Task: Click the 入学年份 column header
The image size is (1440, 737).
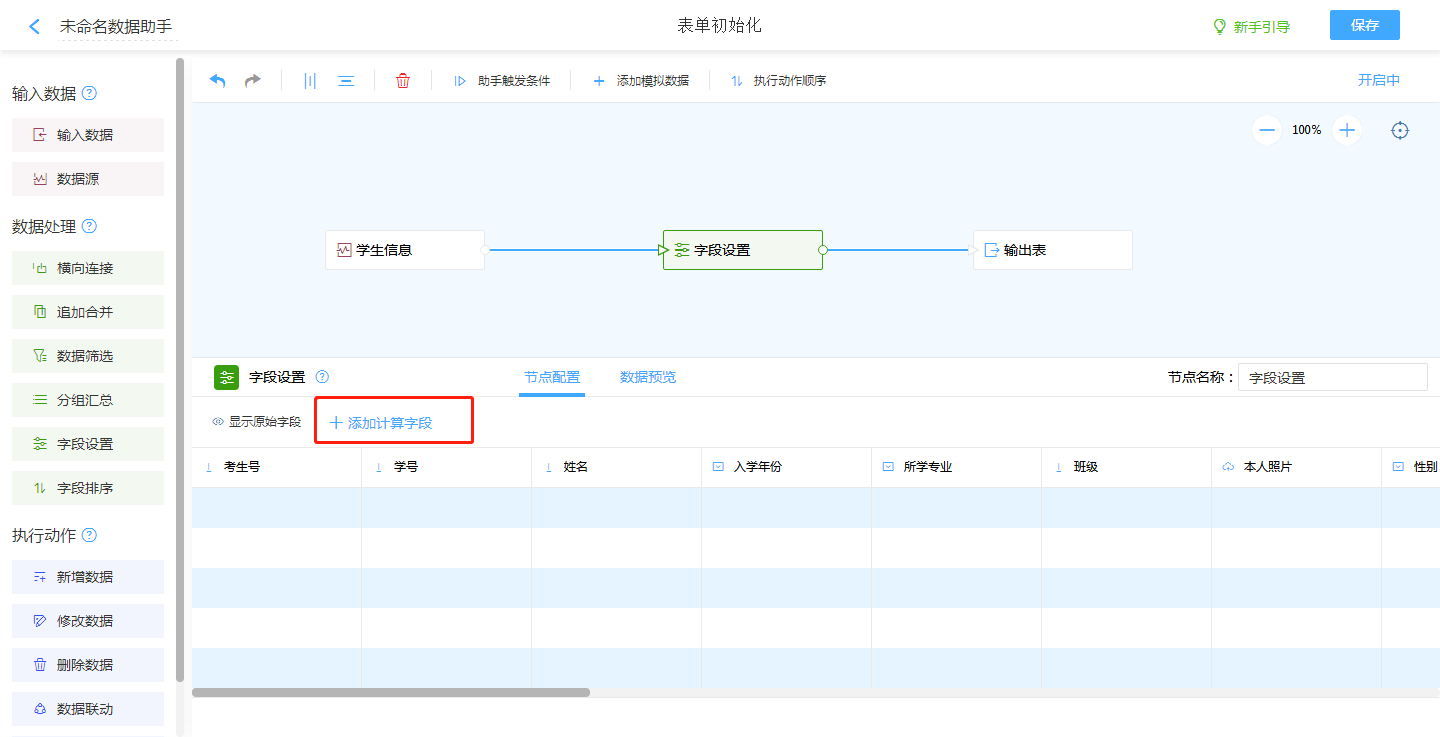Action: 787,467
